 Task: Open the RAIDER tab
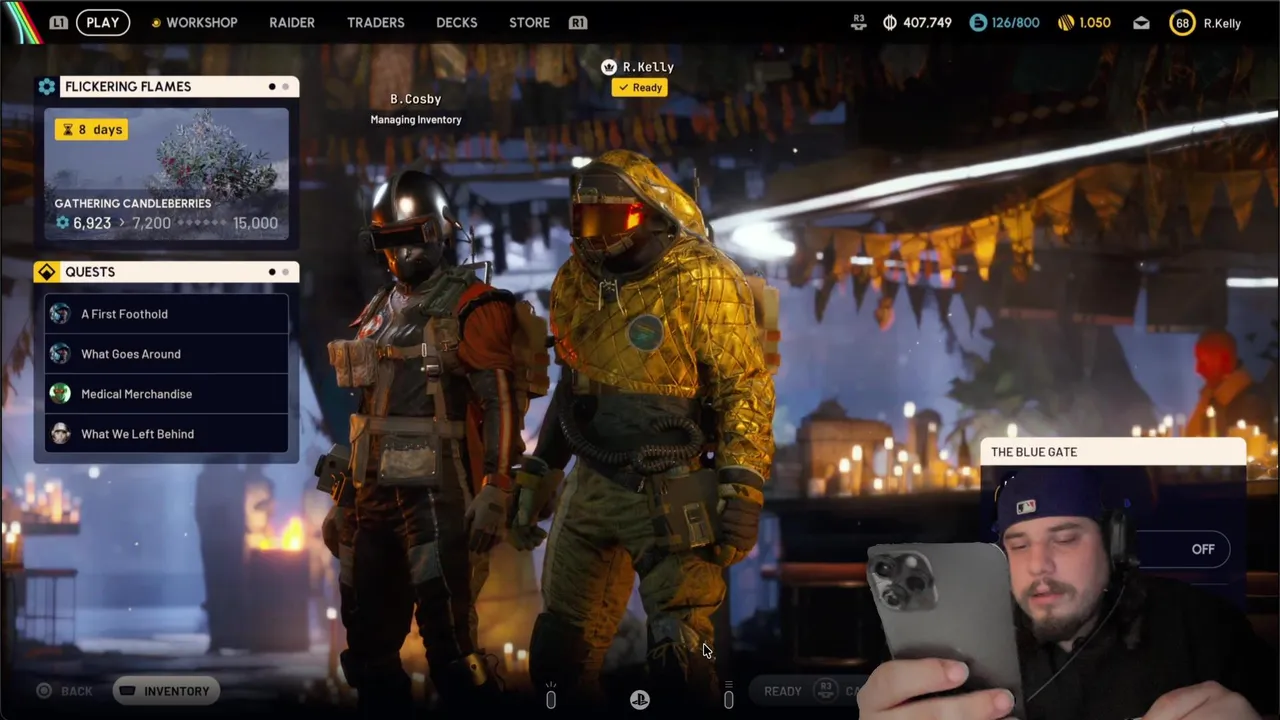coord(292,22)
